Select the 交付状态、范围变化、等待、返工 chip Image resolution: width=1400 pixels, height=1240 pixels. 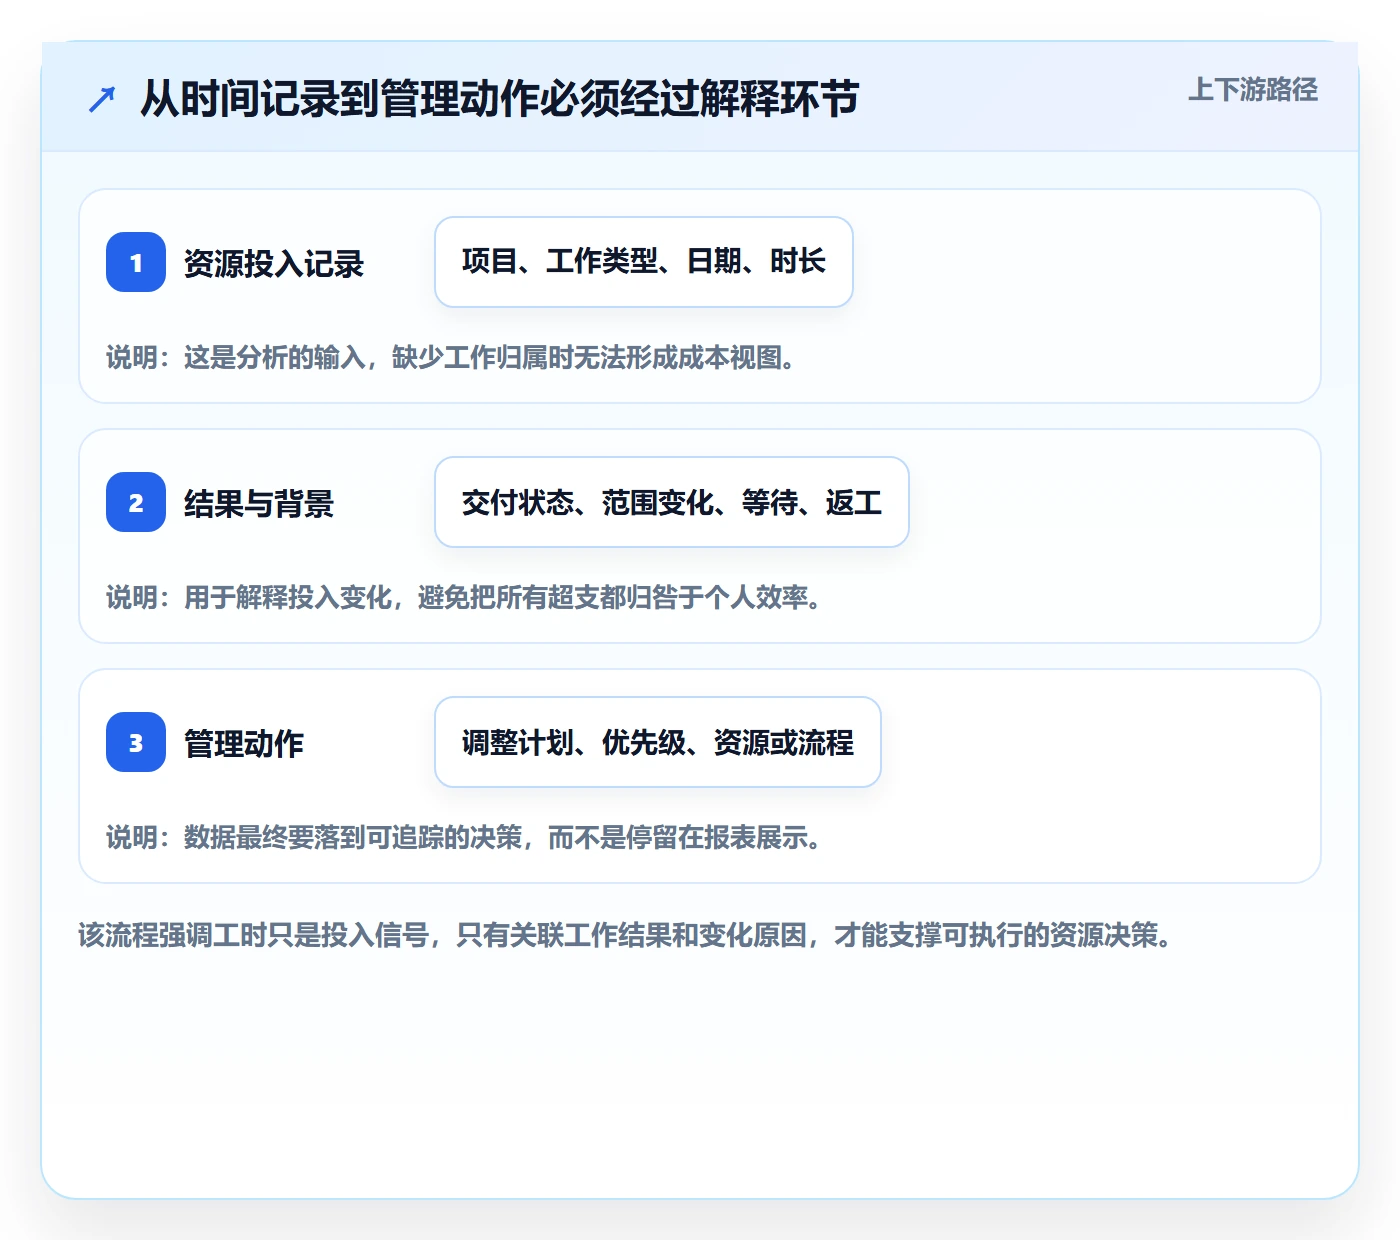pos(672,502)
